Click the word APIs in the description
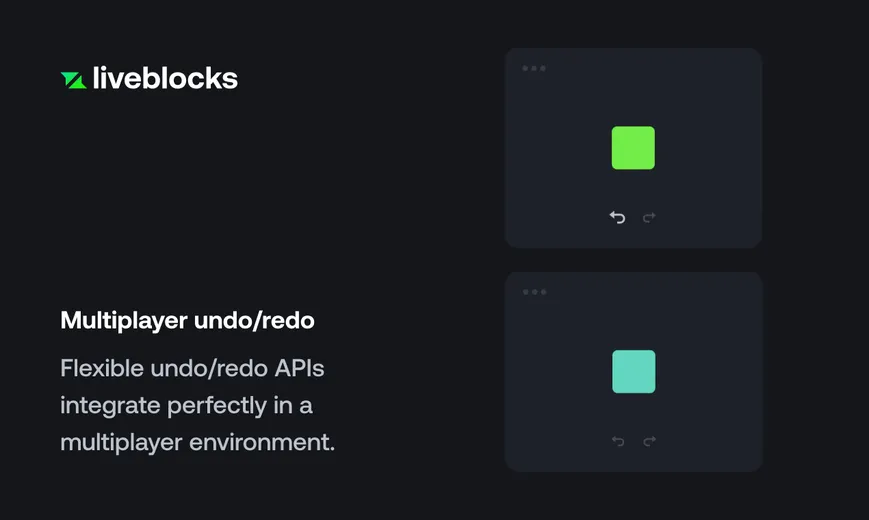Screen dimensions: 869x520 click(x=299, y=368)
